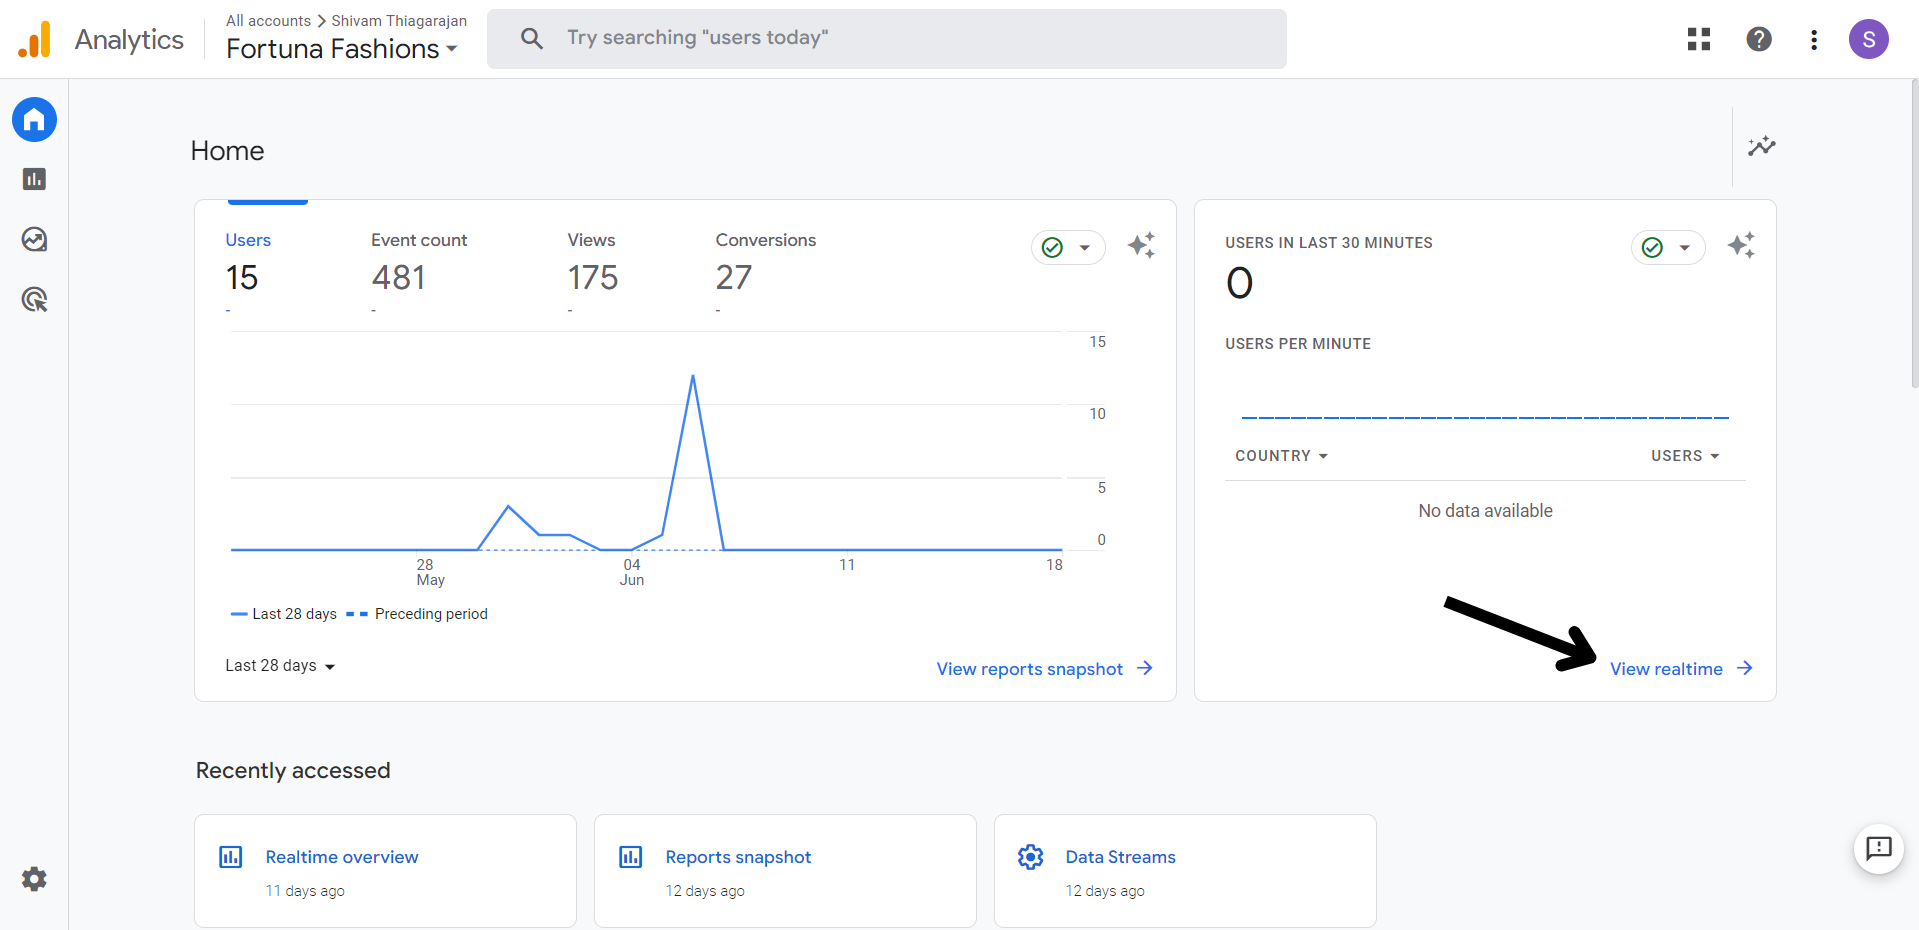The image size is (1919, 930).
Task: Open the Advertising icon in sidebar
Action: [x=34, y=299]
